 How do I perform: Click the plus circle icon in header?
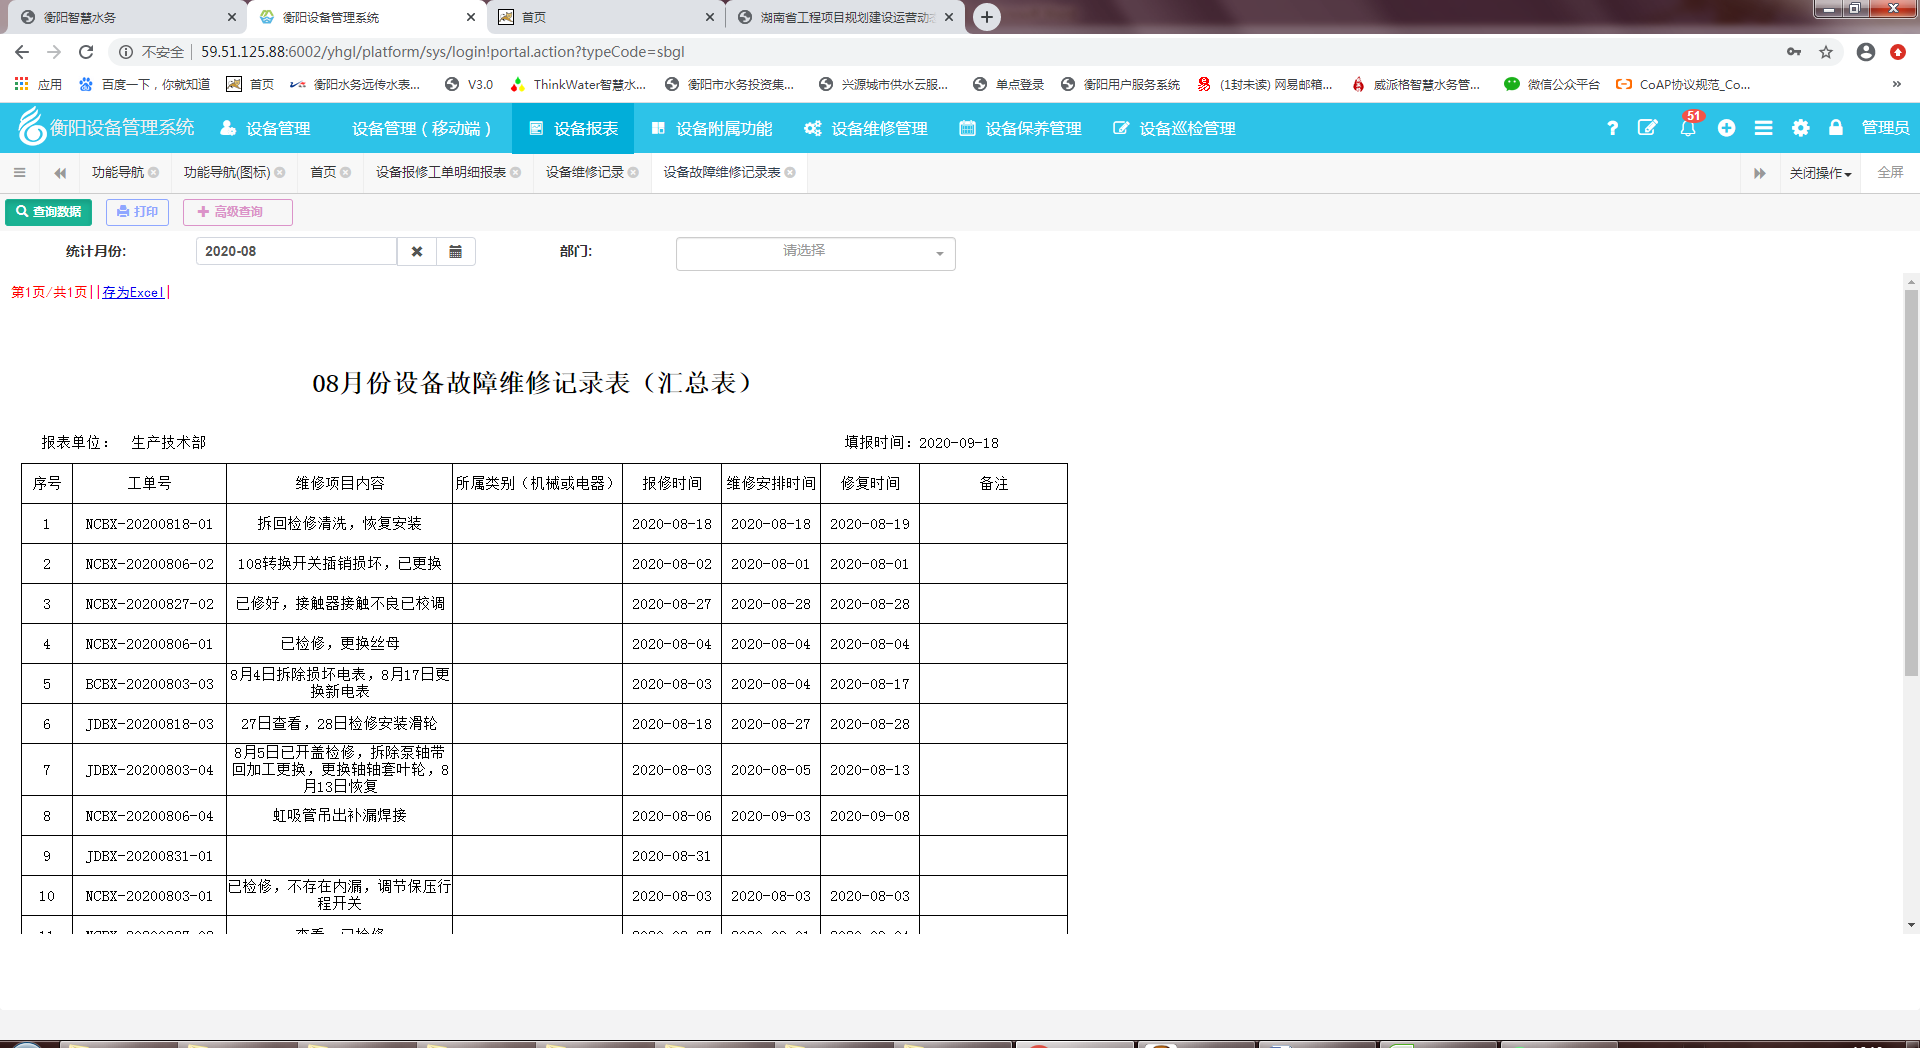[1726, 128]
